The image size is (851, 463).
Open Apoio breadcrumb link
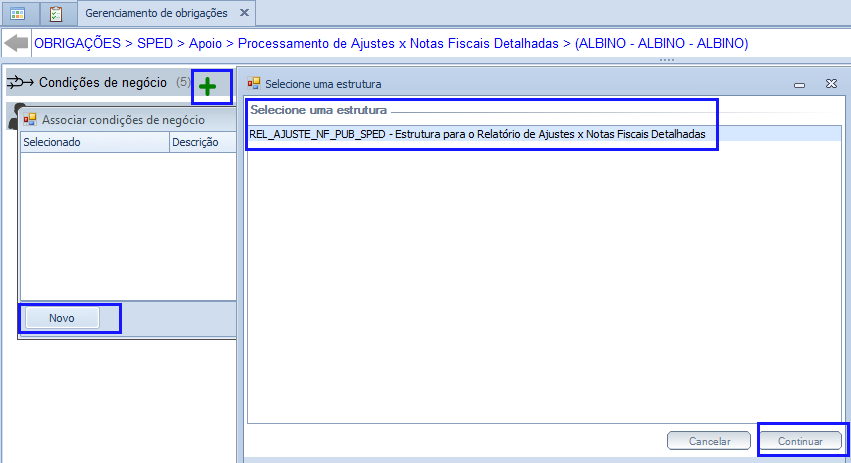[205, 43]
